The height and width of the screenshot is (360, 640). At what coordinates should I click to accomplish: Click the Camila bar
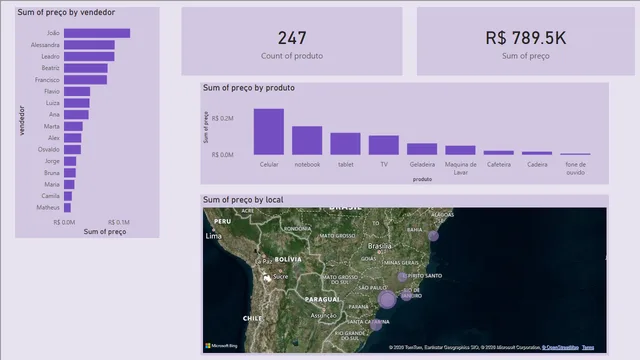click(68, 196)
